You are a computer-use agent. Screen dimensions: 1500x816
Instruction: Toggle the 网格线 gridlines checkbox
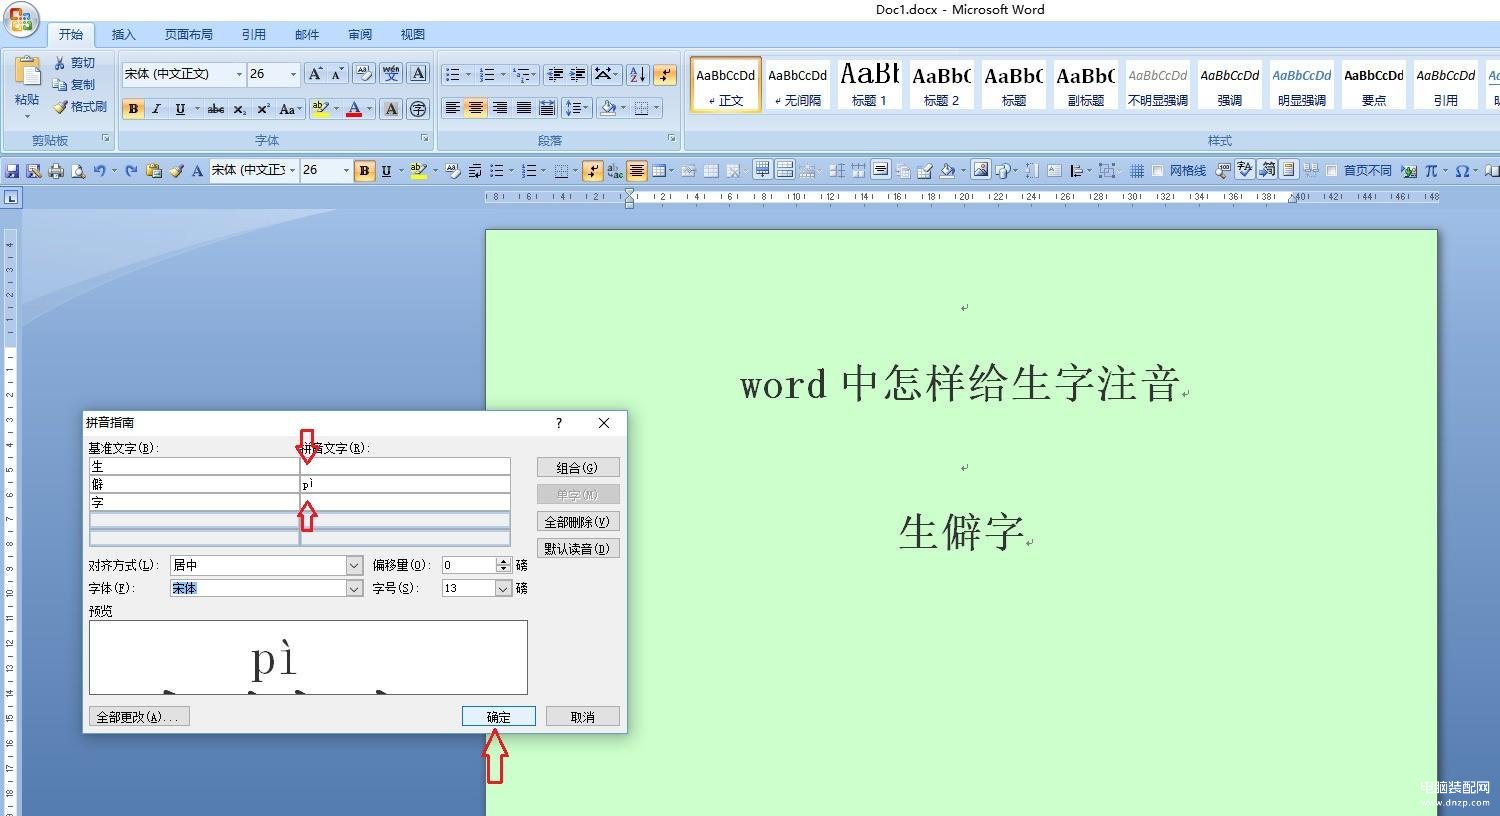[x=1158, y=171]
